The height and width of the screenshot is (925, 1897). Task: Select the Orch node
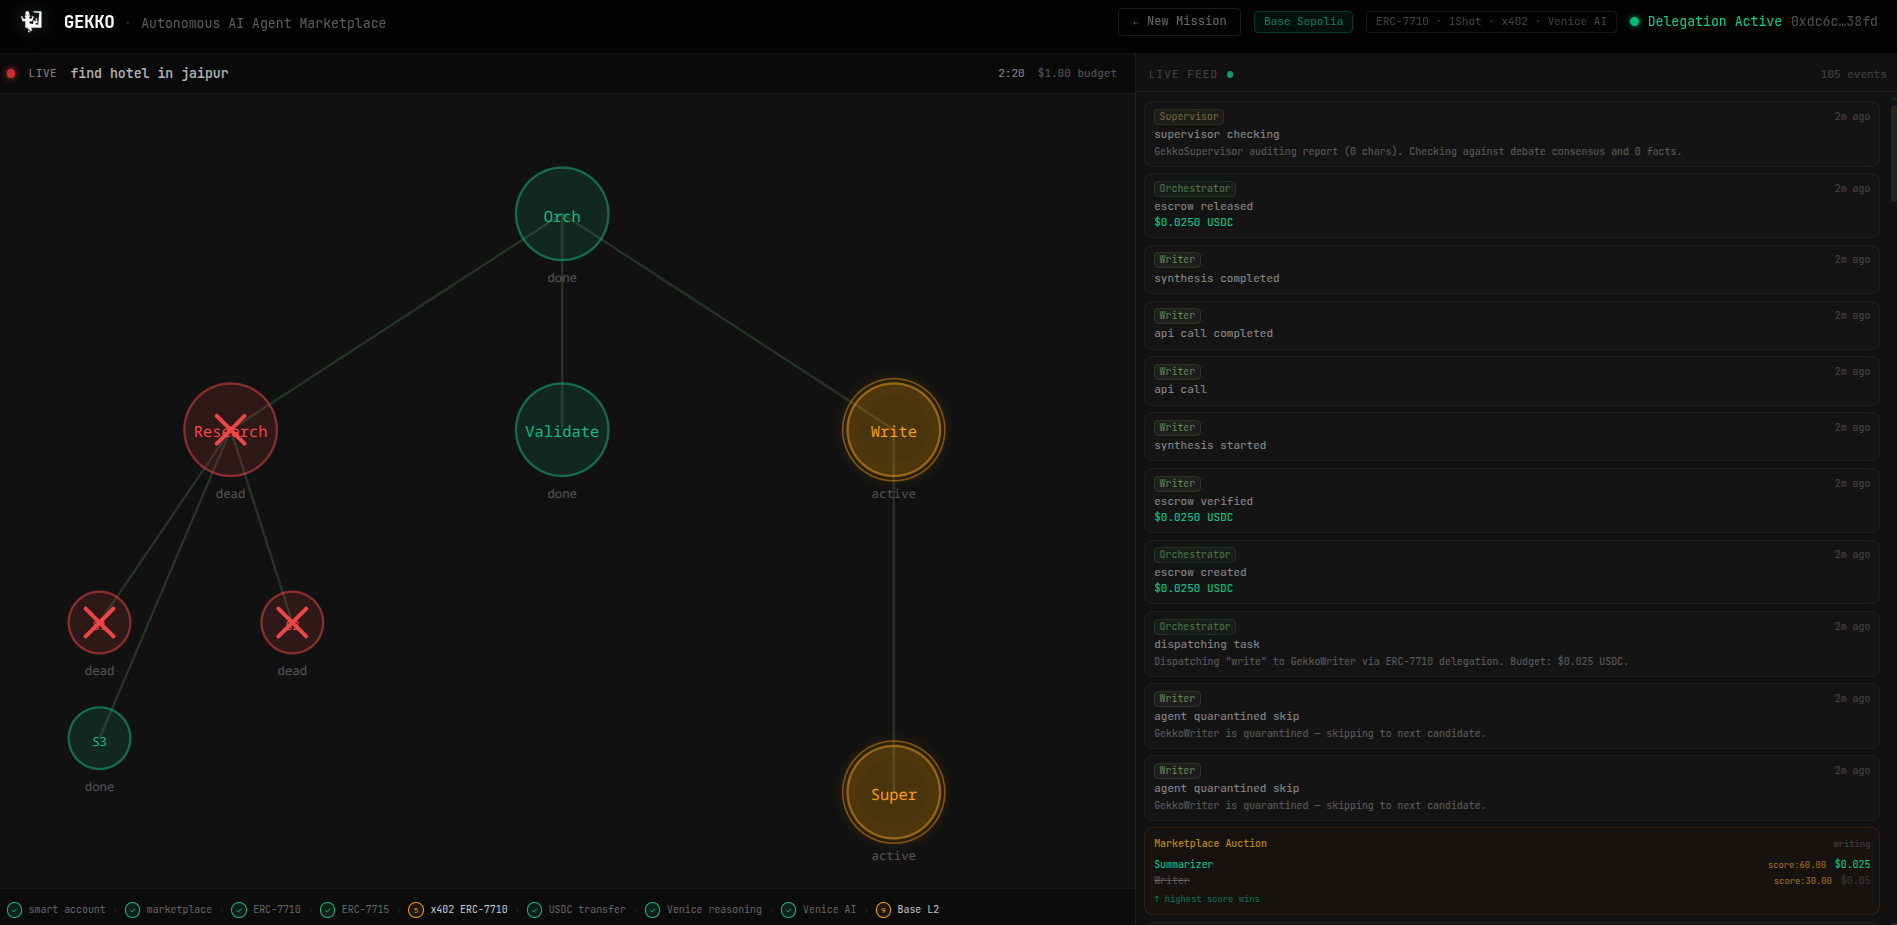562,215
